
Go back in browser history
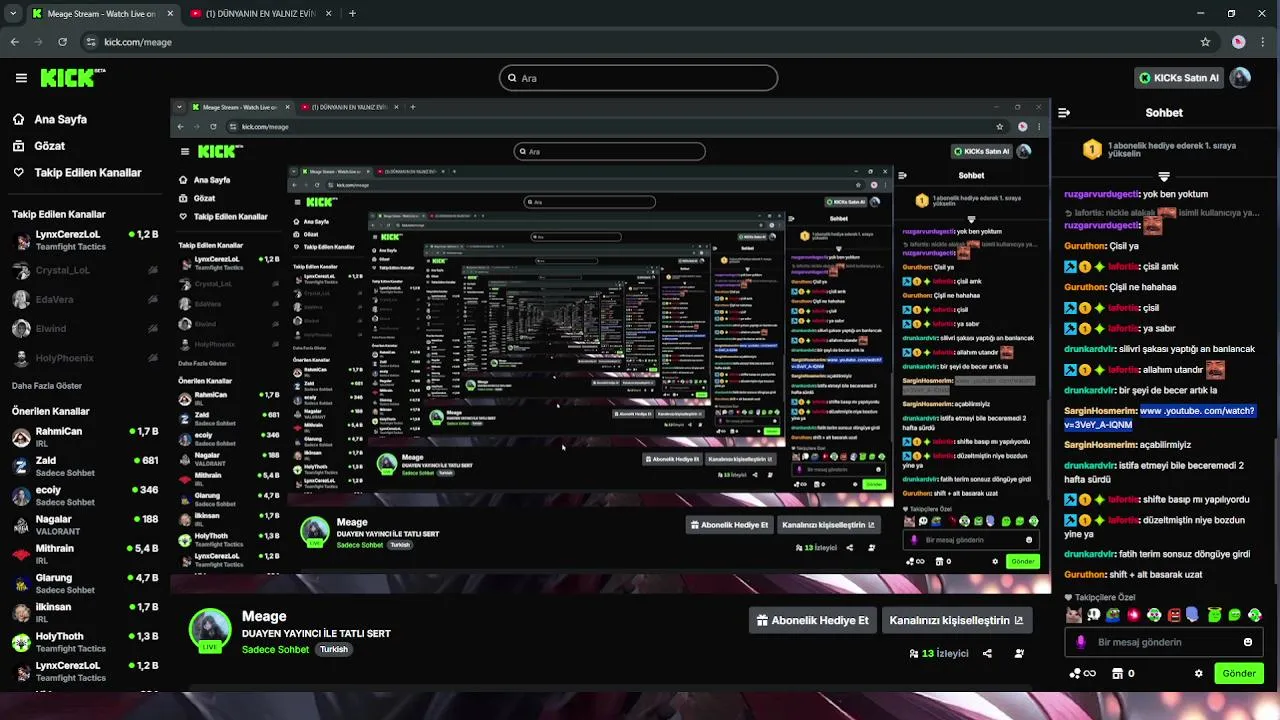click(x=15, y=42)
